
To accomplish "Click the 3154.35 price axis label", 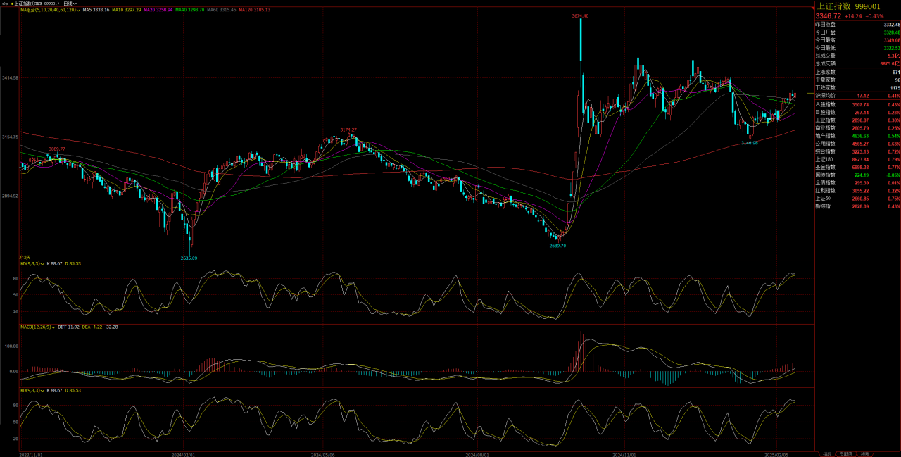I will coord(11,136).
